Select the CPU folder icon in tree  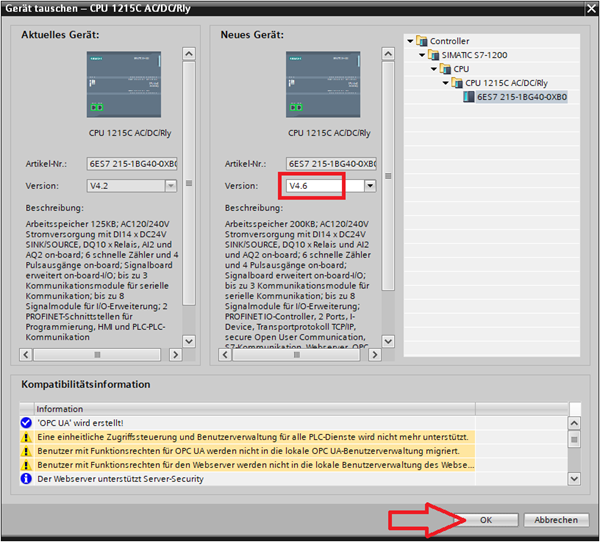point(445,69)
